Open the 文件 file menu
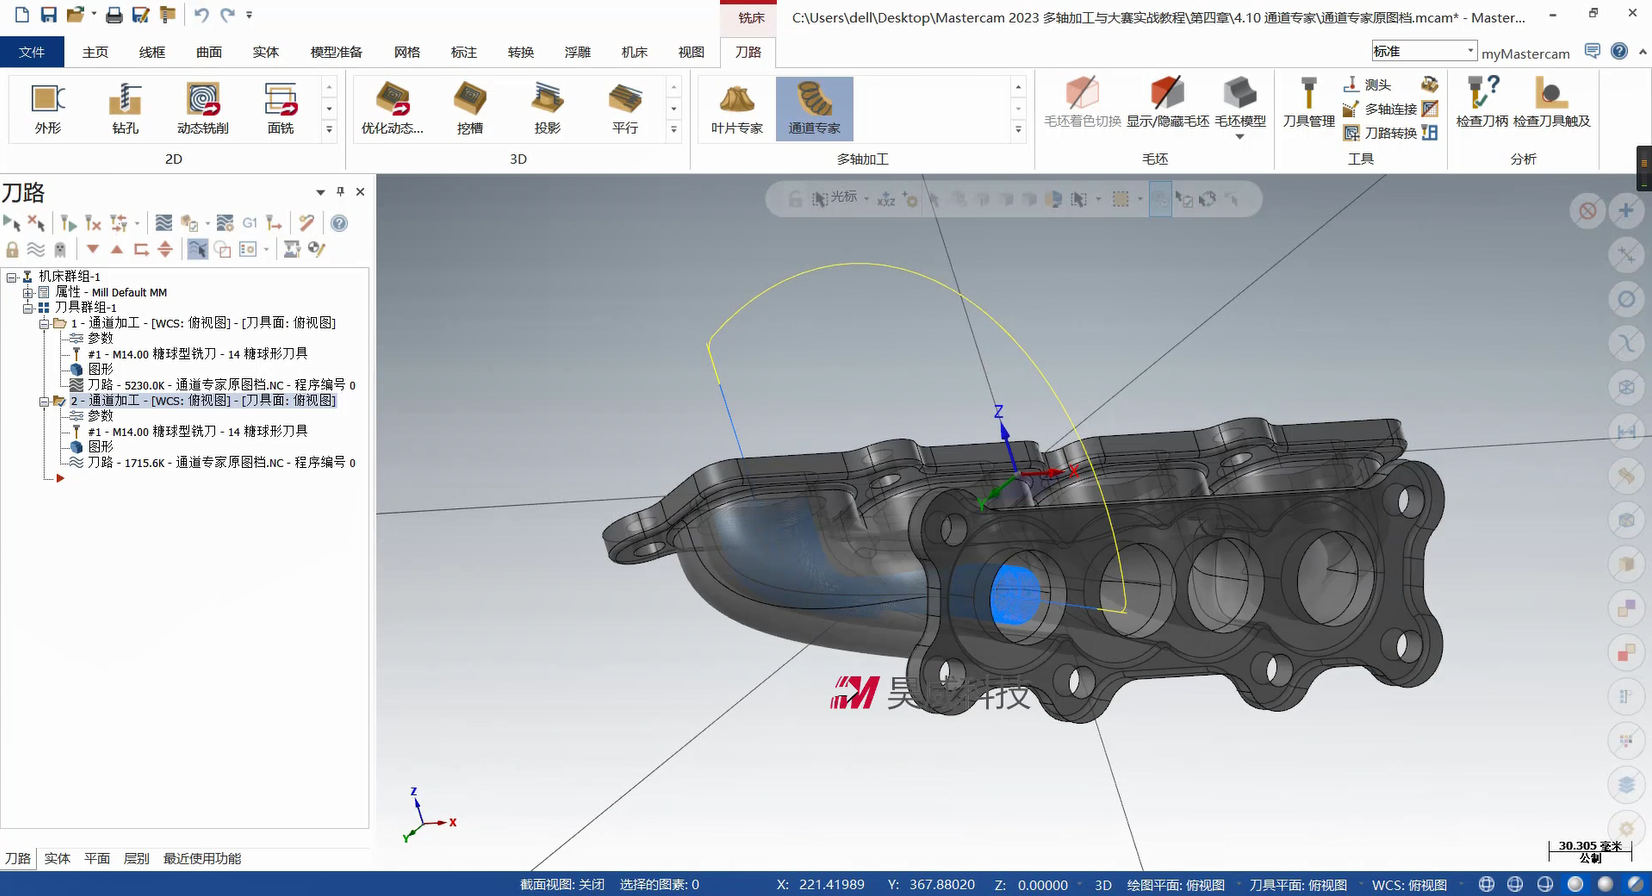 tap(32, 52)
